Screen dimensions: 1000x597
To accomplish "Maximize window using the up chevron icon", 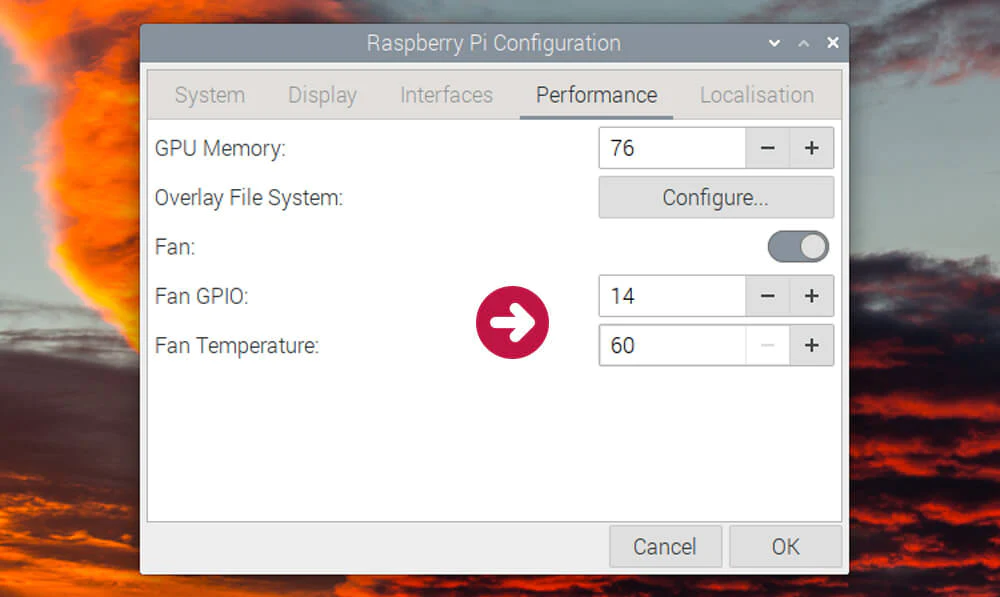I will click(803, 44).
